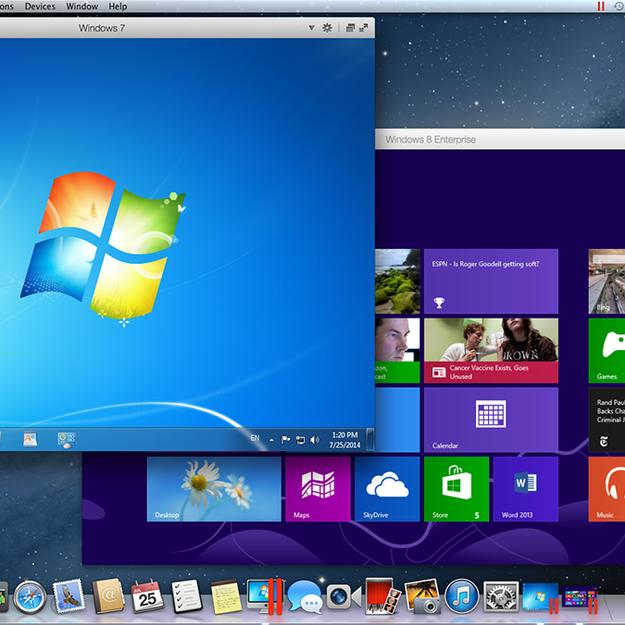Switch to the Windows 7 VM Dock icon

point(540,597)
